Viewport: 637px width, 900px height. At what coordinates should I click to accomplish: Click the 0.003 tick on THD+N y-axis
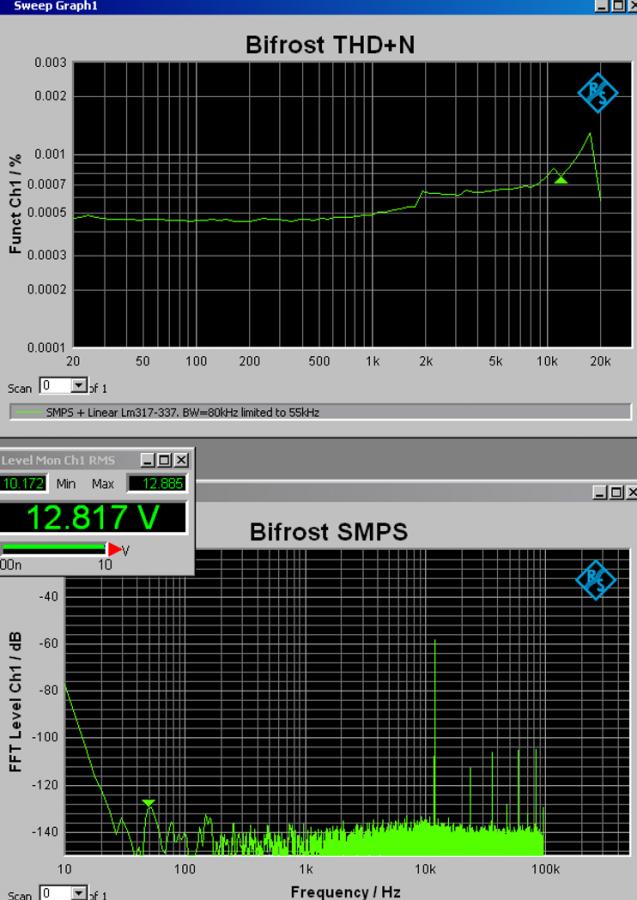click(51, 62)
